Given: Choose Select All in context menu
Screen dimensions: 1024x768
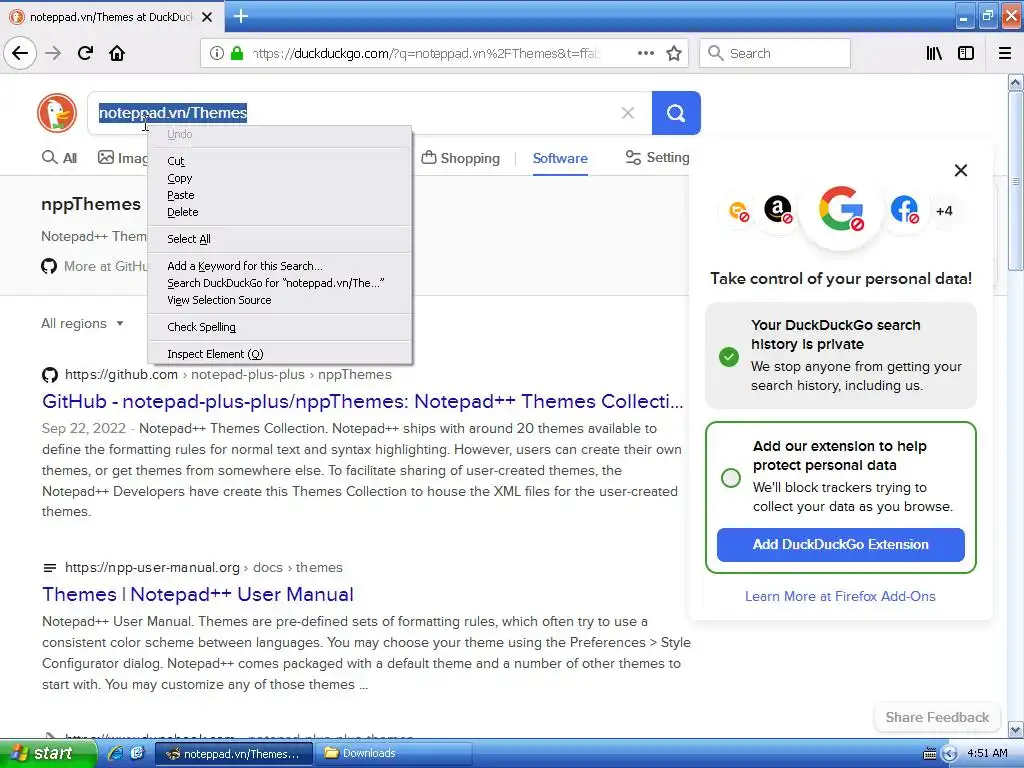Looking at the screenshot, I should (x=280, y=239).
